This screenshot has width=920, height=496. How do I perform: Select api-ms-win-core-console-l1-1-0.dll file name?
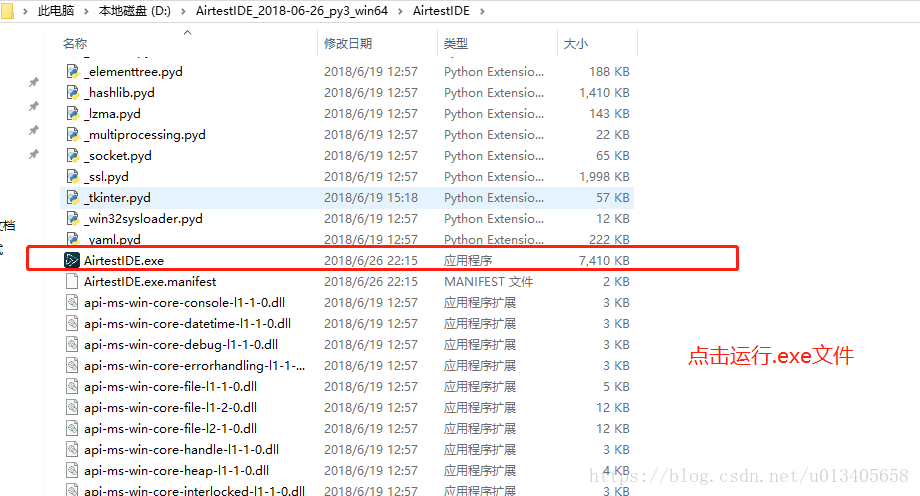pos(185,302)
